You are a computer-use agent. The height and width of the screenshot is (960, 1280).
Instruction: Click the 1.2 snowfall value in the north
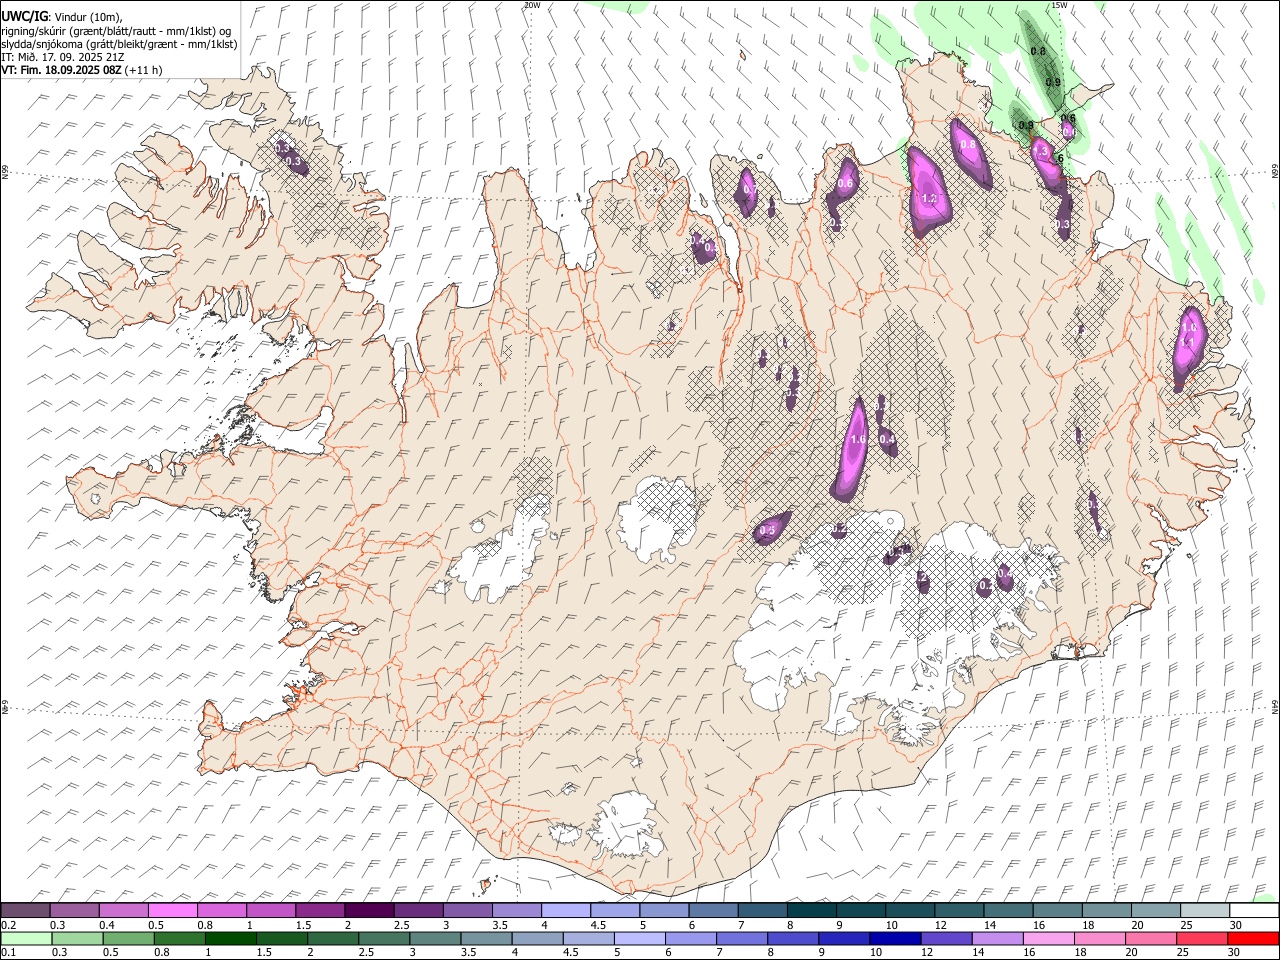pos(929,199)
